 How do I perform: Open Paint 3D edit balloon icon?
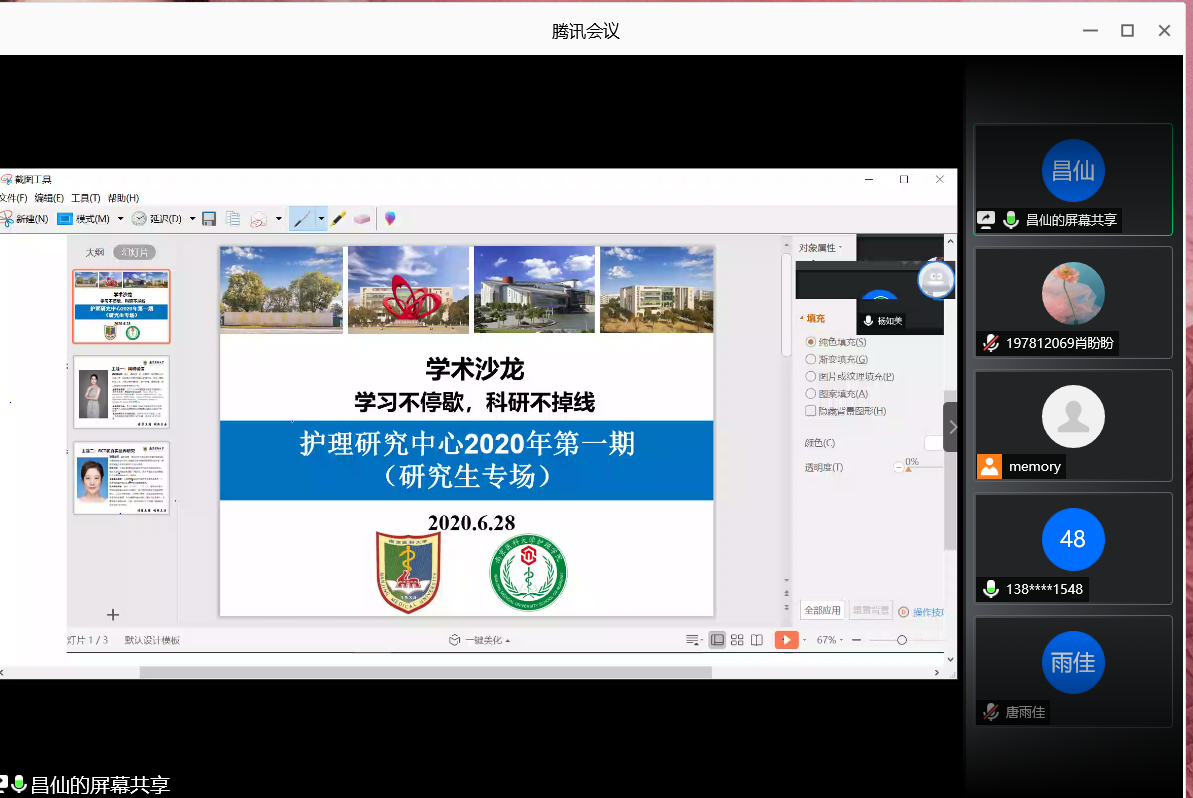coord(390,218)
